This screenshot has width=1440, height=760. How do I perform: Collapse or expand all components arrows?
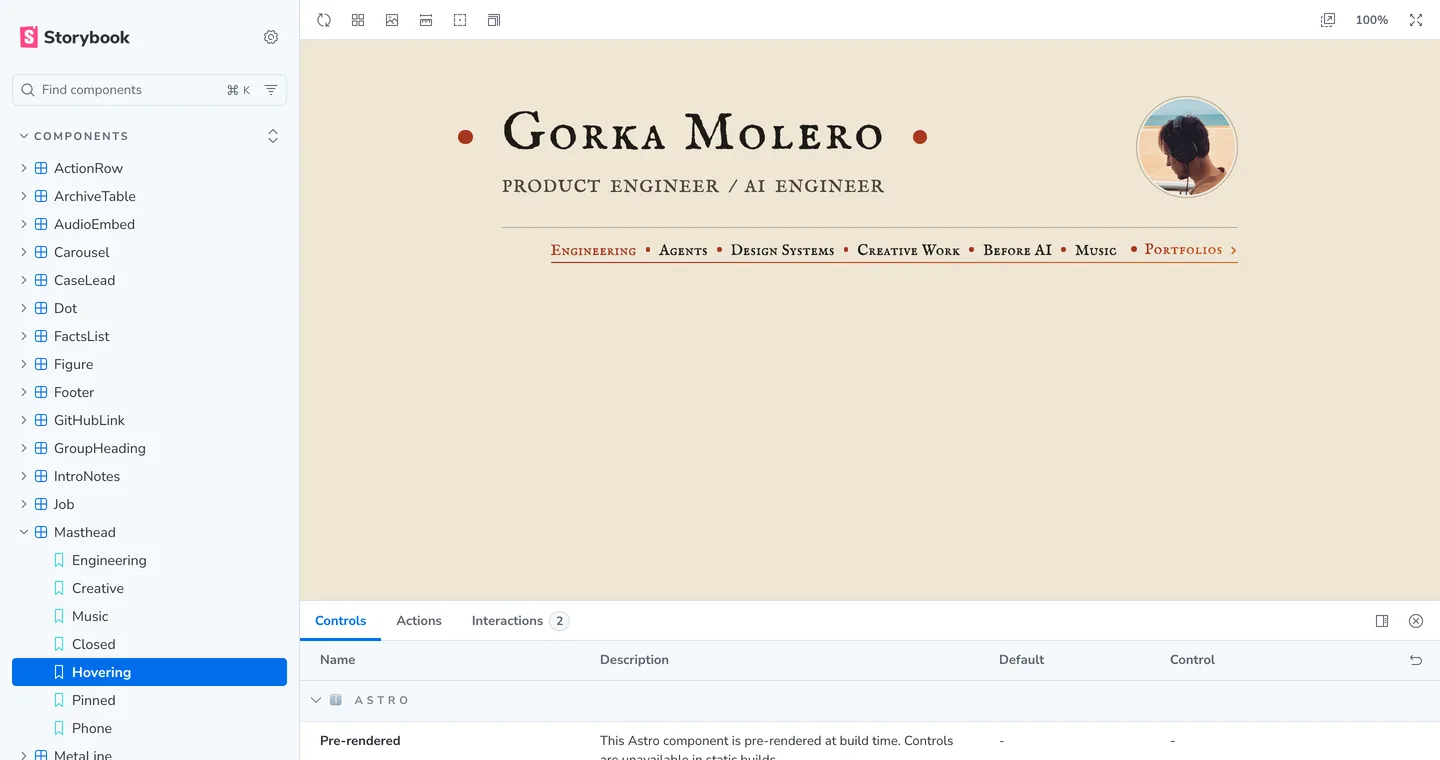[x=273, y=136]
